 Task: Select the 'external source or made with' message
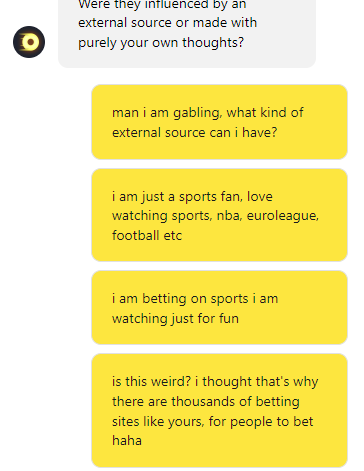coord(187,33)
